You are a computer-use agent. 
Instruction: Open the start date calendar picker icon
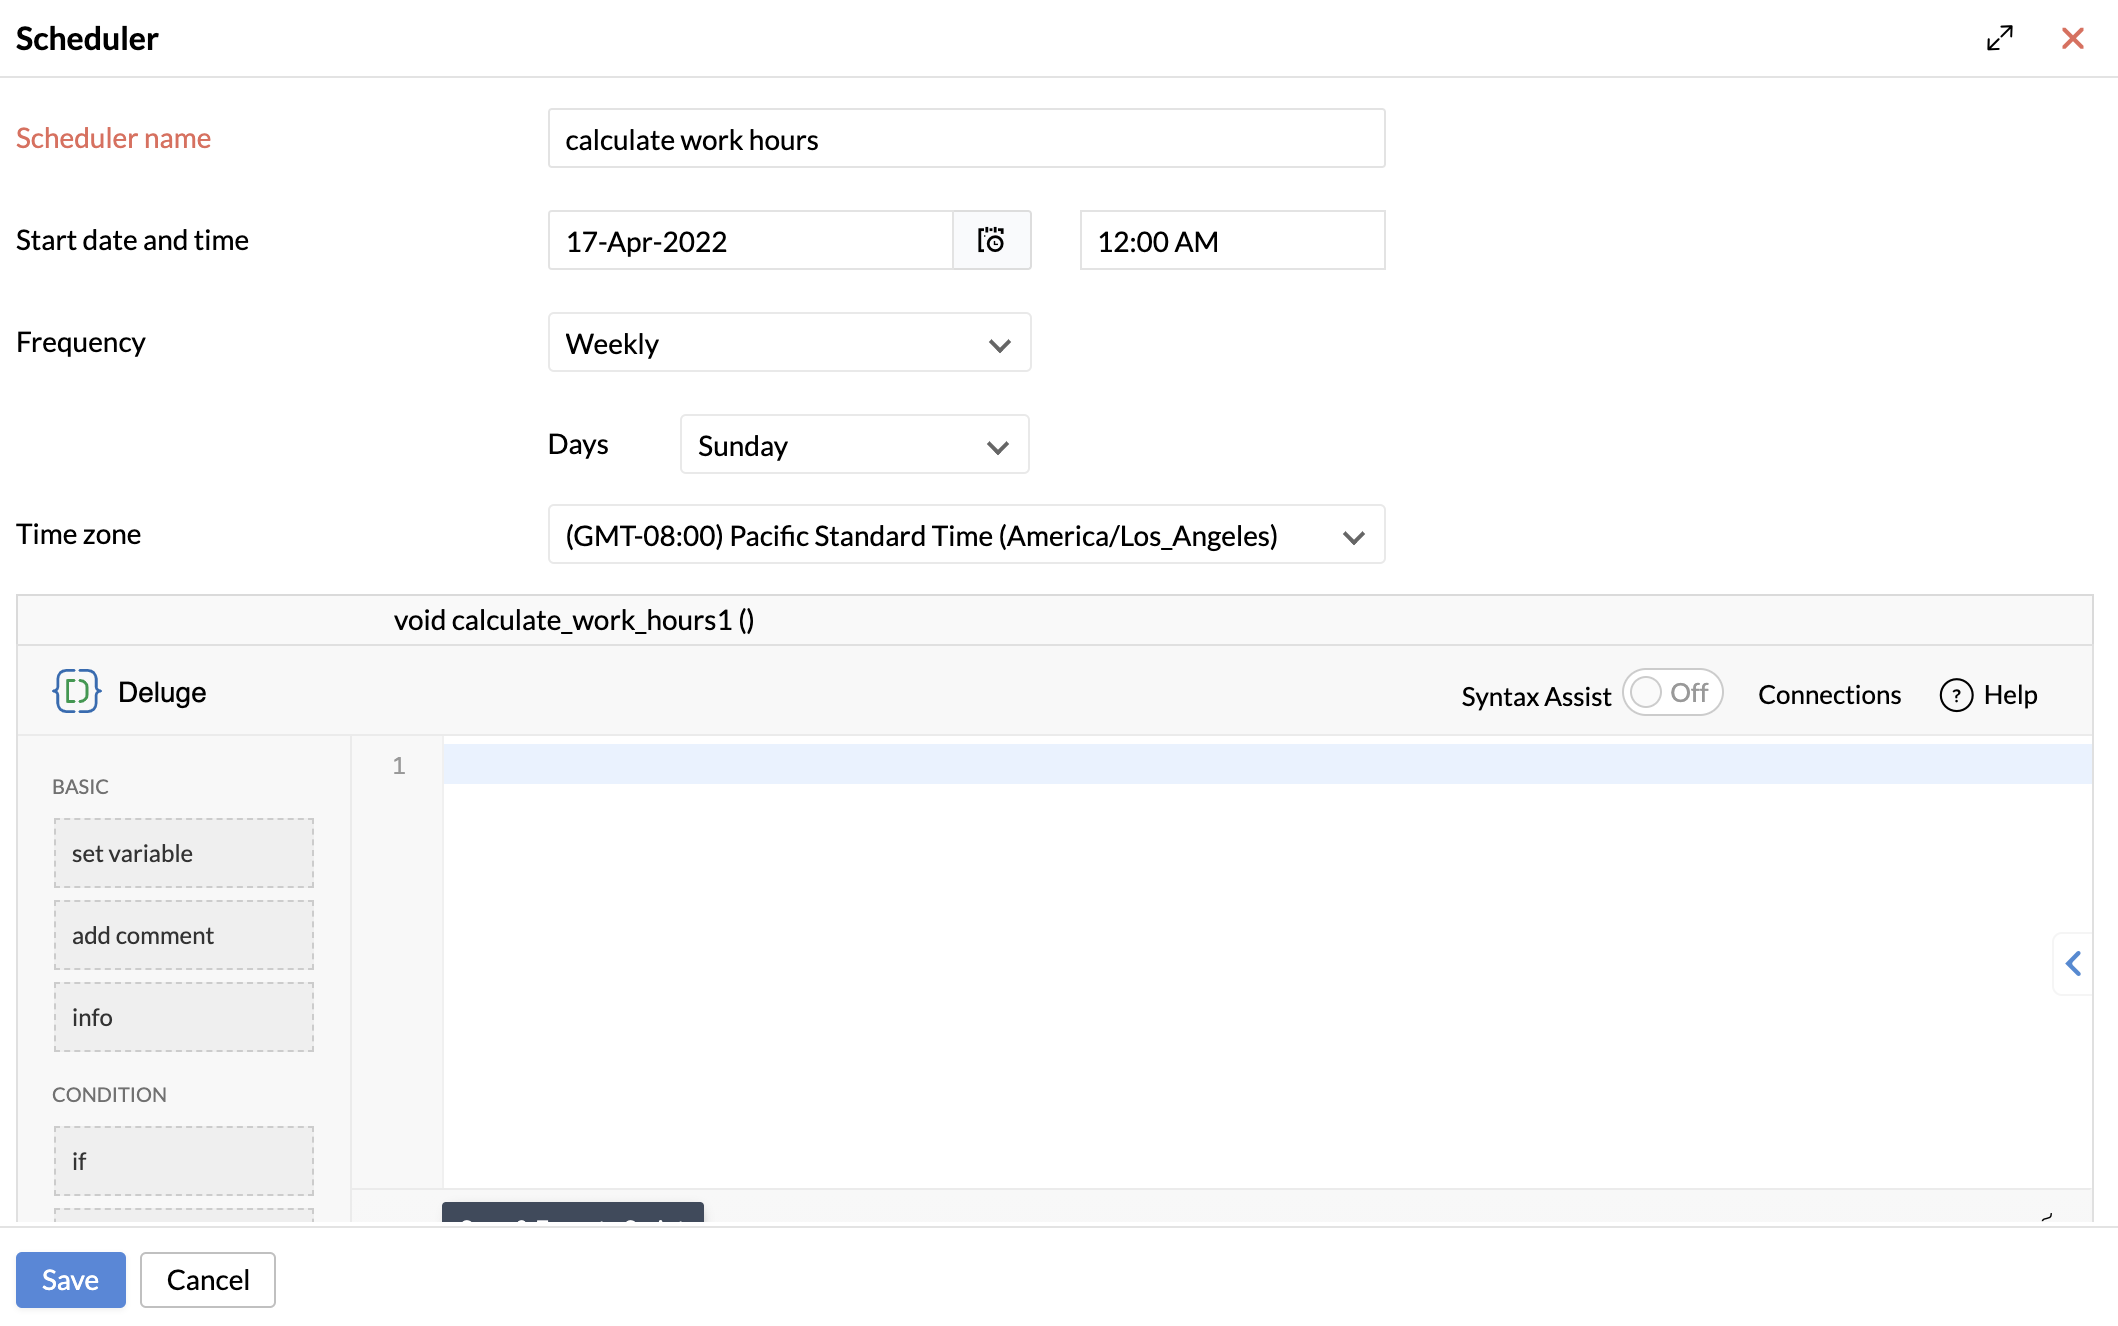[991, 240]
